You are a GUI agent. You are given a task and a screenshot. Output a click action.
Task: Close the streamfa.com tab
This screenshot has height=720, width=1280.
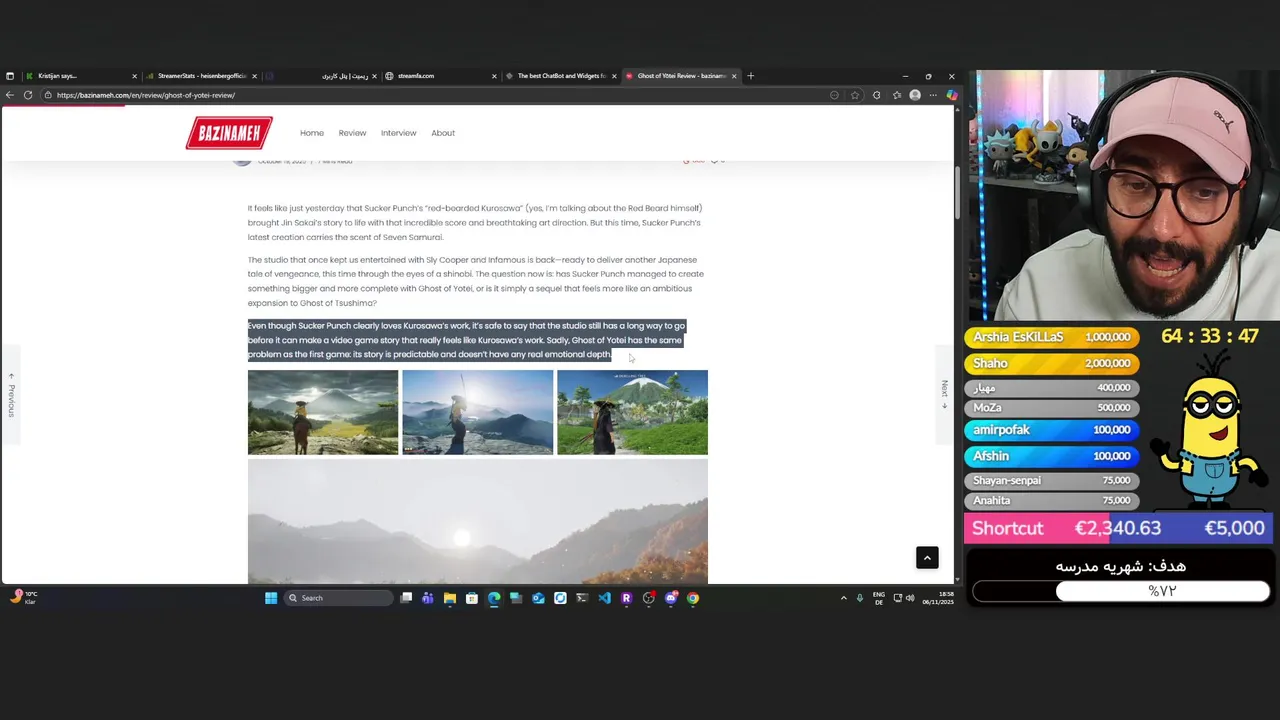494,76
